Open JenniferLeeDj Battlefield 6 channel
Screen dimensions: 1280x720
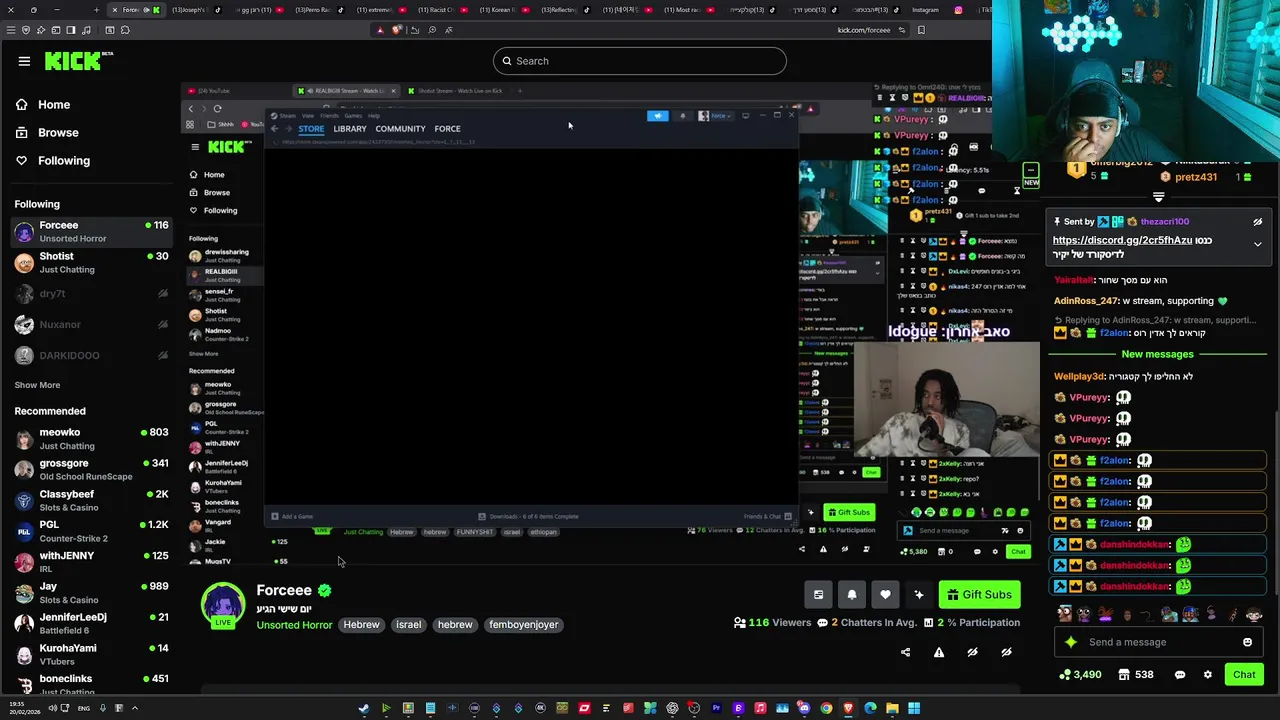pyautogui.click(x=90, y=624)
